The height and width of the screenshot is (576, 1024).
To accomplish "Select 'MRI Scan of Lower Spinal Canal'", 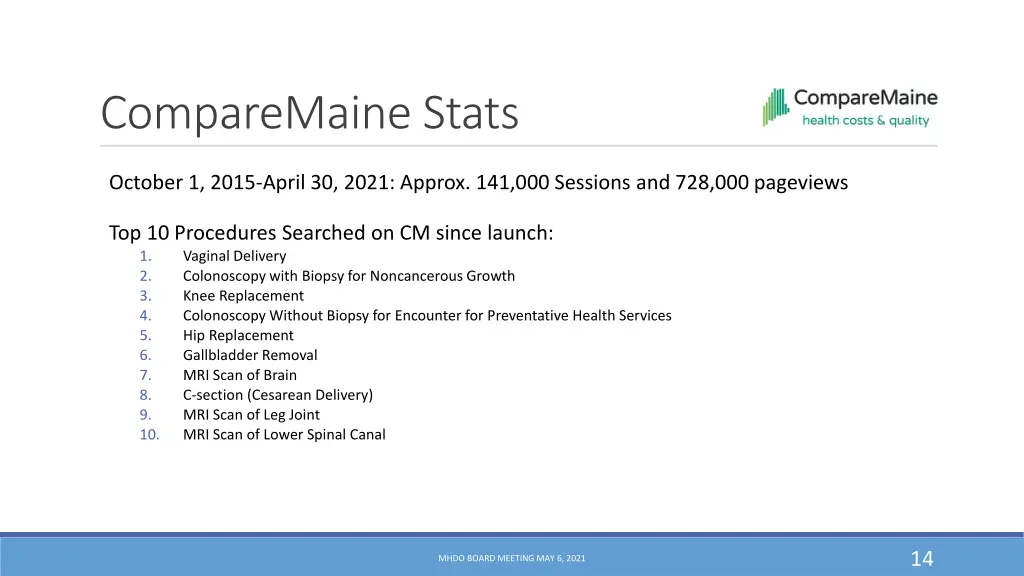I will coord(284,435).
